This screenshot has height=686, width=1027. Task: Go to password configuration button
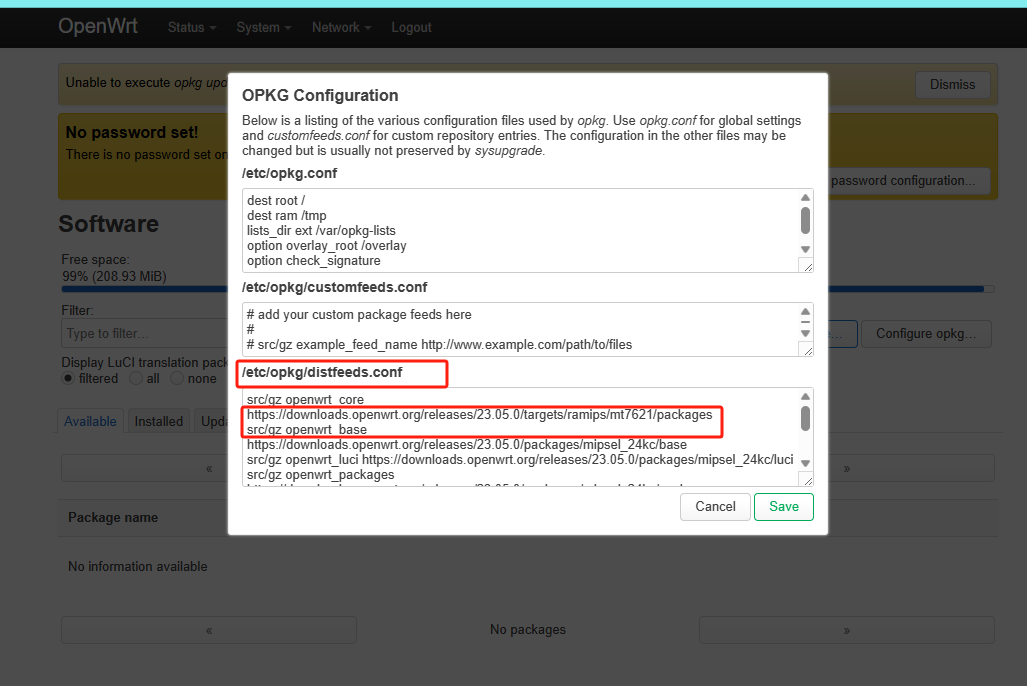[909, 181]
